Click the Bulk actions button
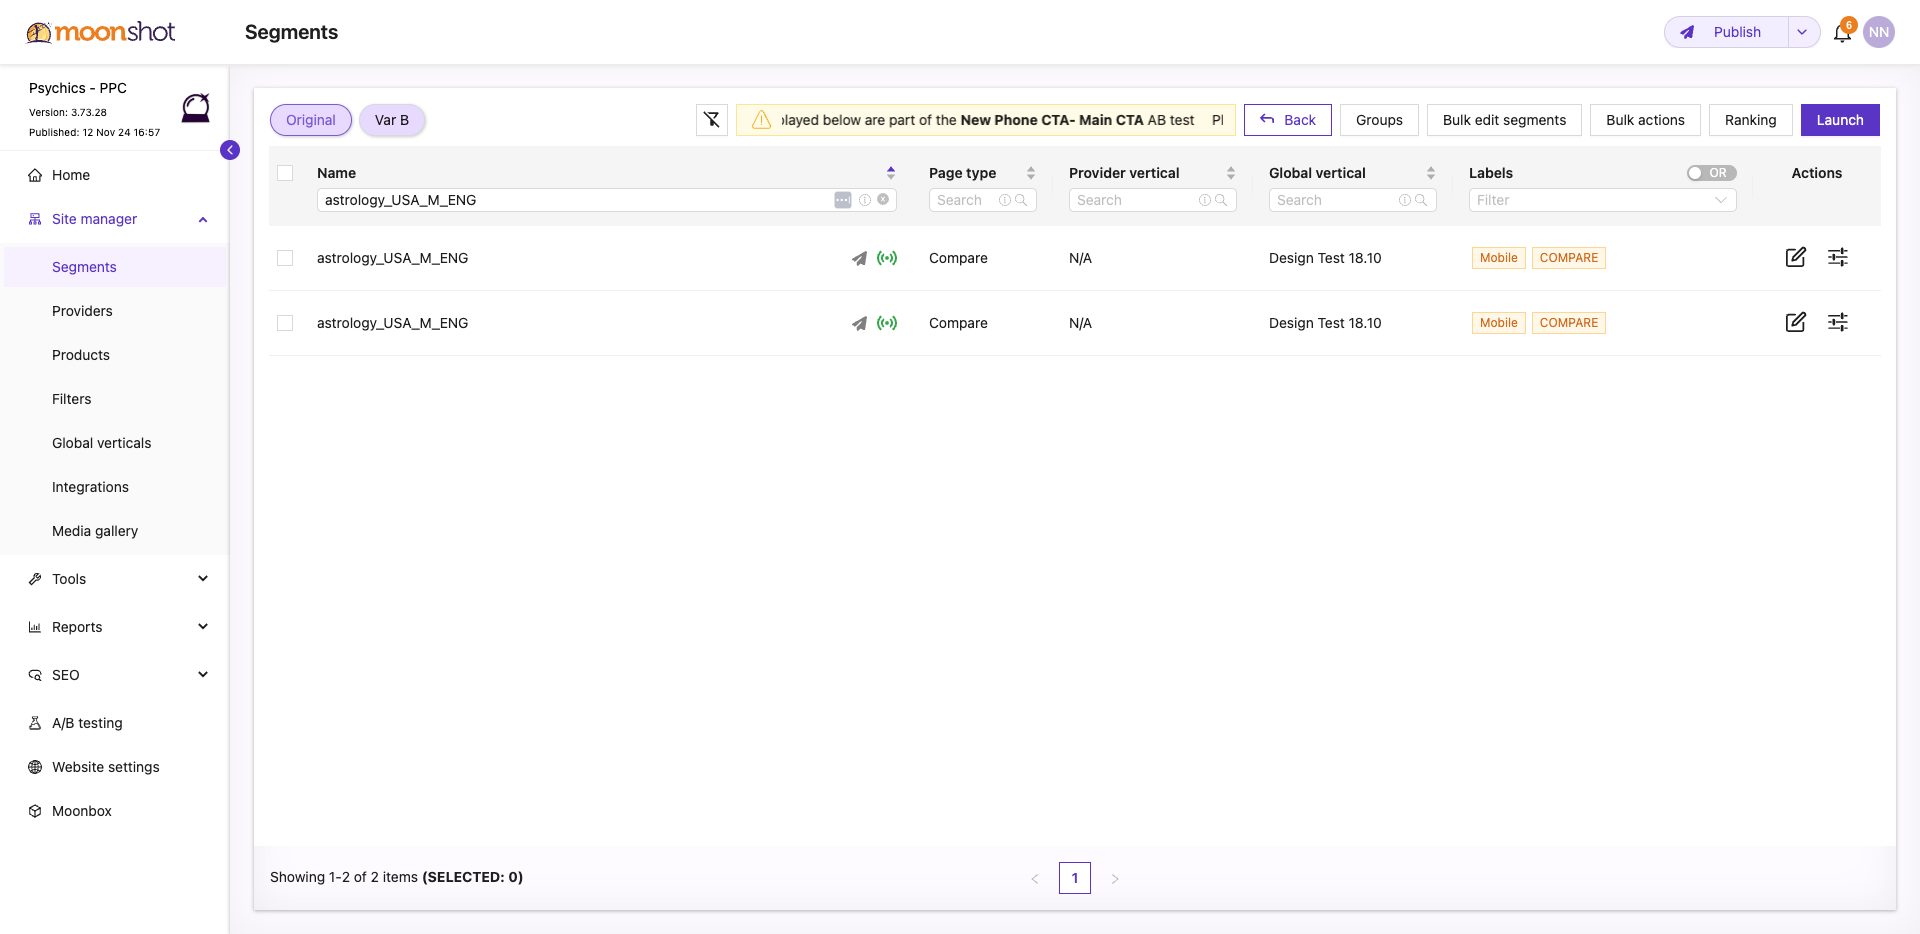 pos(1645,120)
